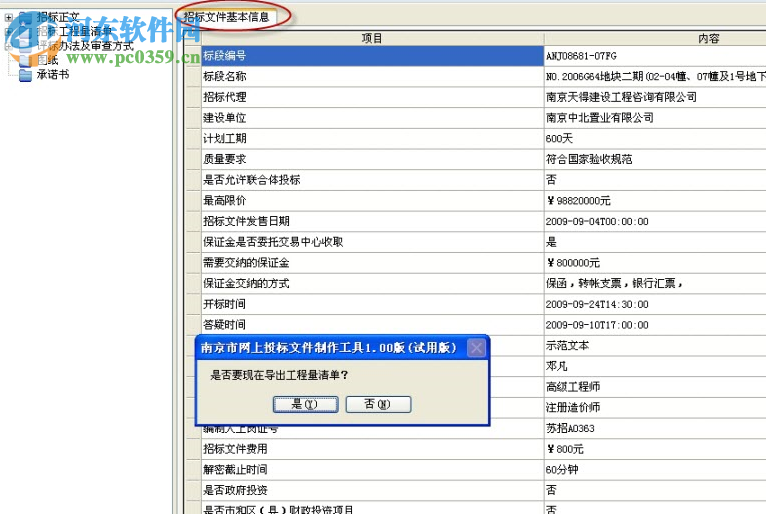Select the 保证金交纳的方式 cell
766x514 pixels.
pos(372,283)
